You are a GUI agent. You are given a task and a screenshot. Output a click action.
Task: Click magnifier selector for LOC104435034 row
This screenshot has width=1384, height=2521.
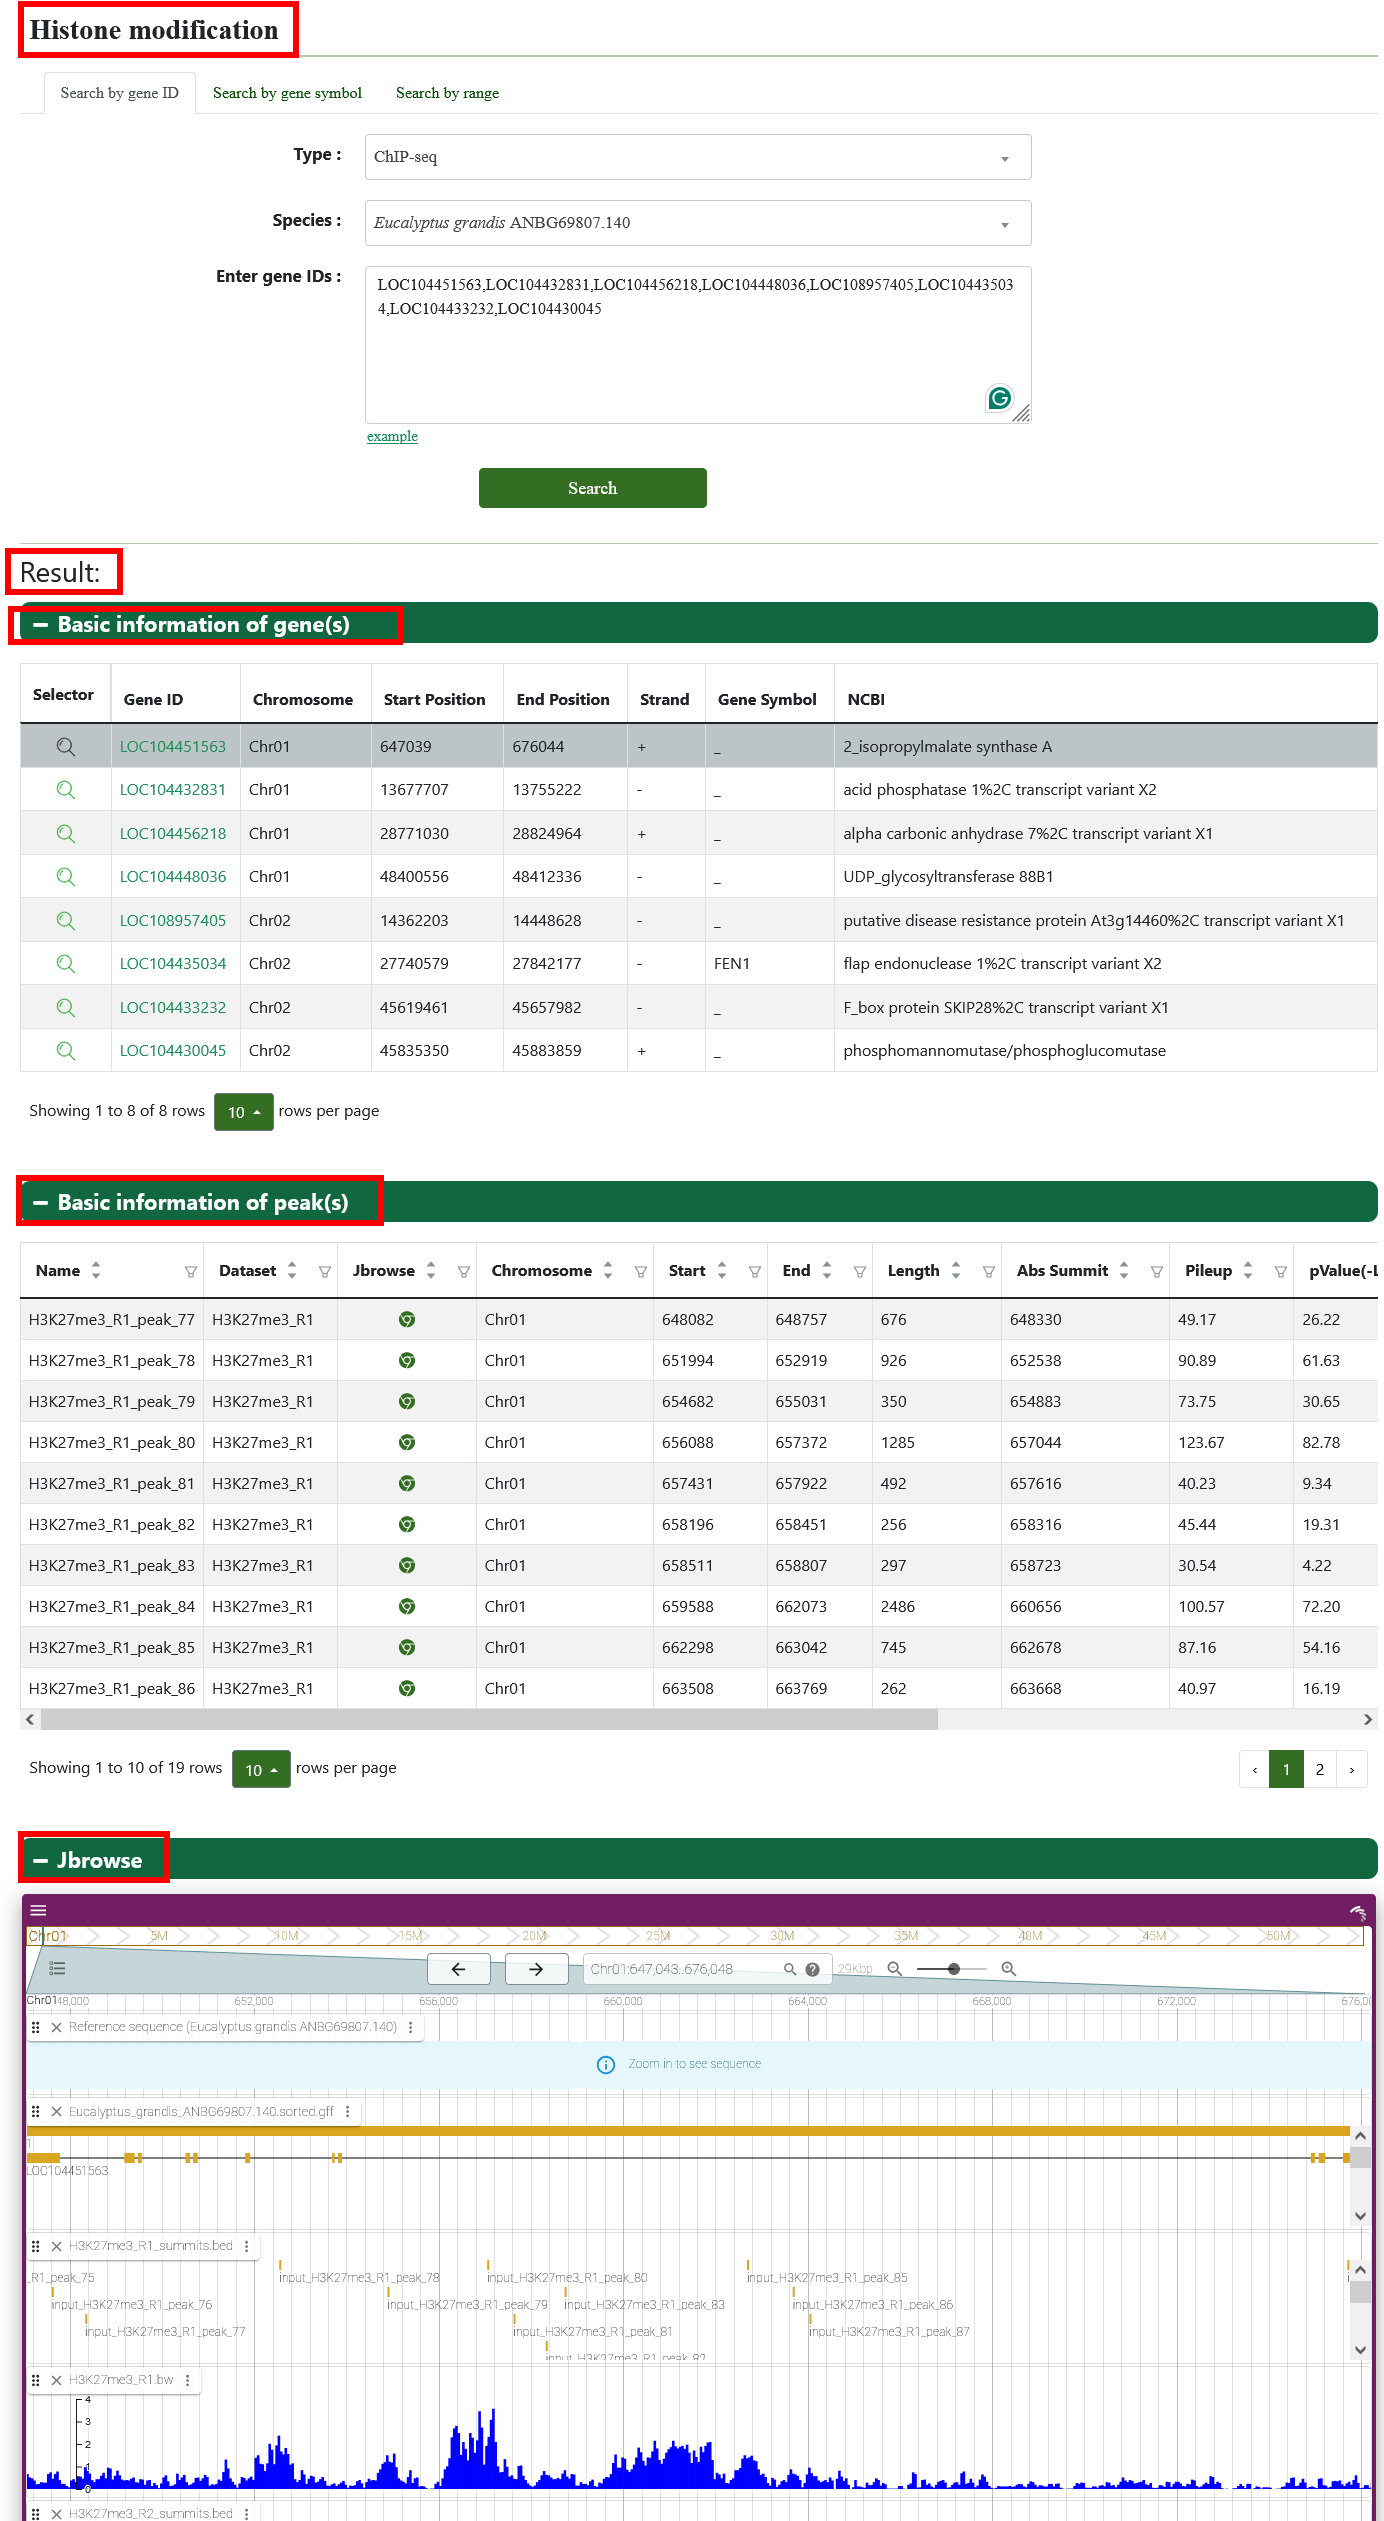pos(66,964)
